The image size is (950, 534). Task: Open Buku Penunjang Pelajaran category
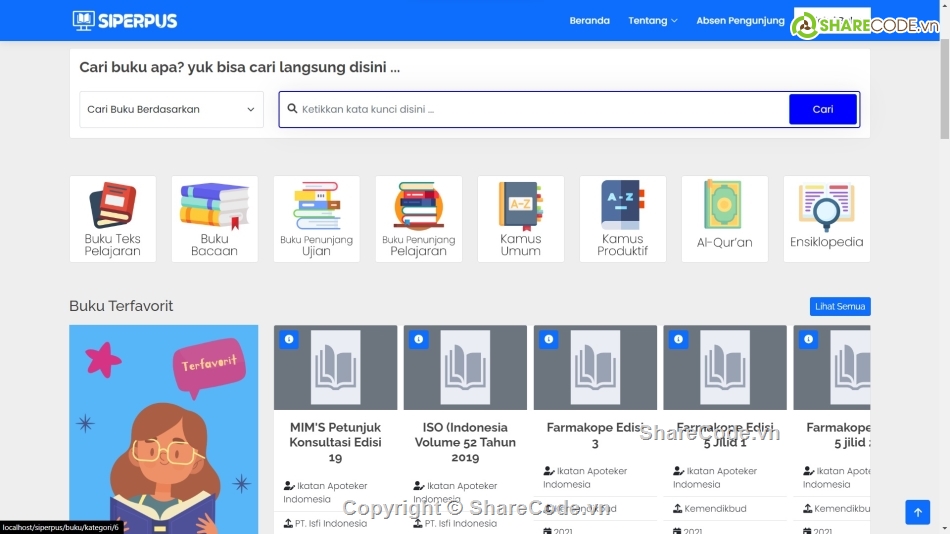pos(419,219)
